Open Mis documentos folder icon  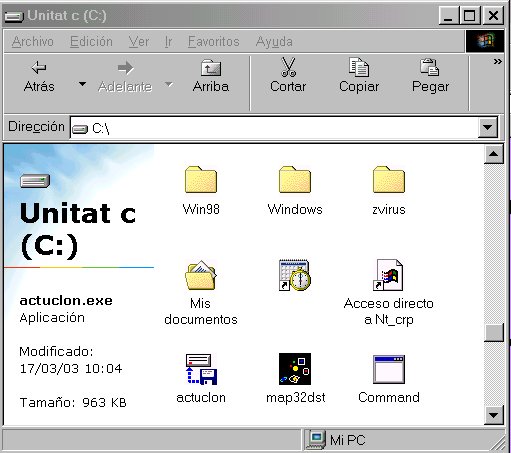[x=201, y=275]
